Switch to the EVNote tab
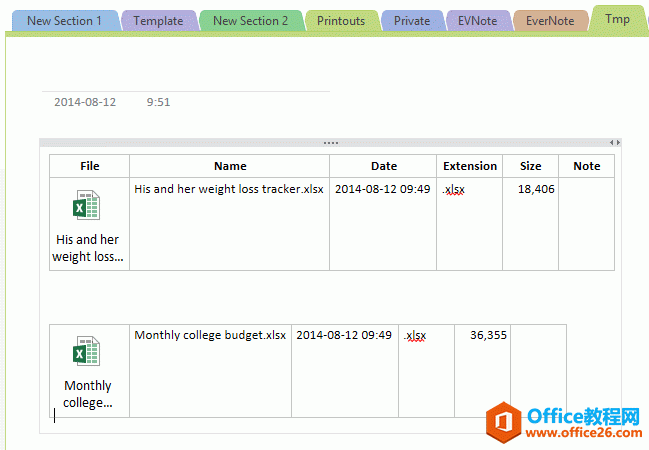 coord(477,20)
